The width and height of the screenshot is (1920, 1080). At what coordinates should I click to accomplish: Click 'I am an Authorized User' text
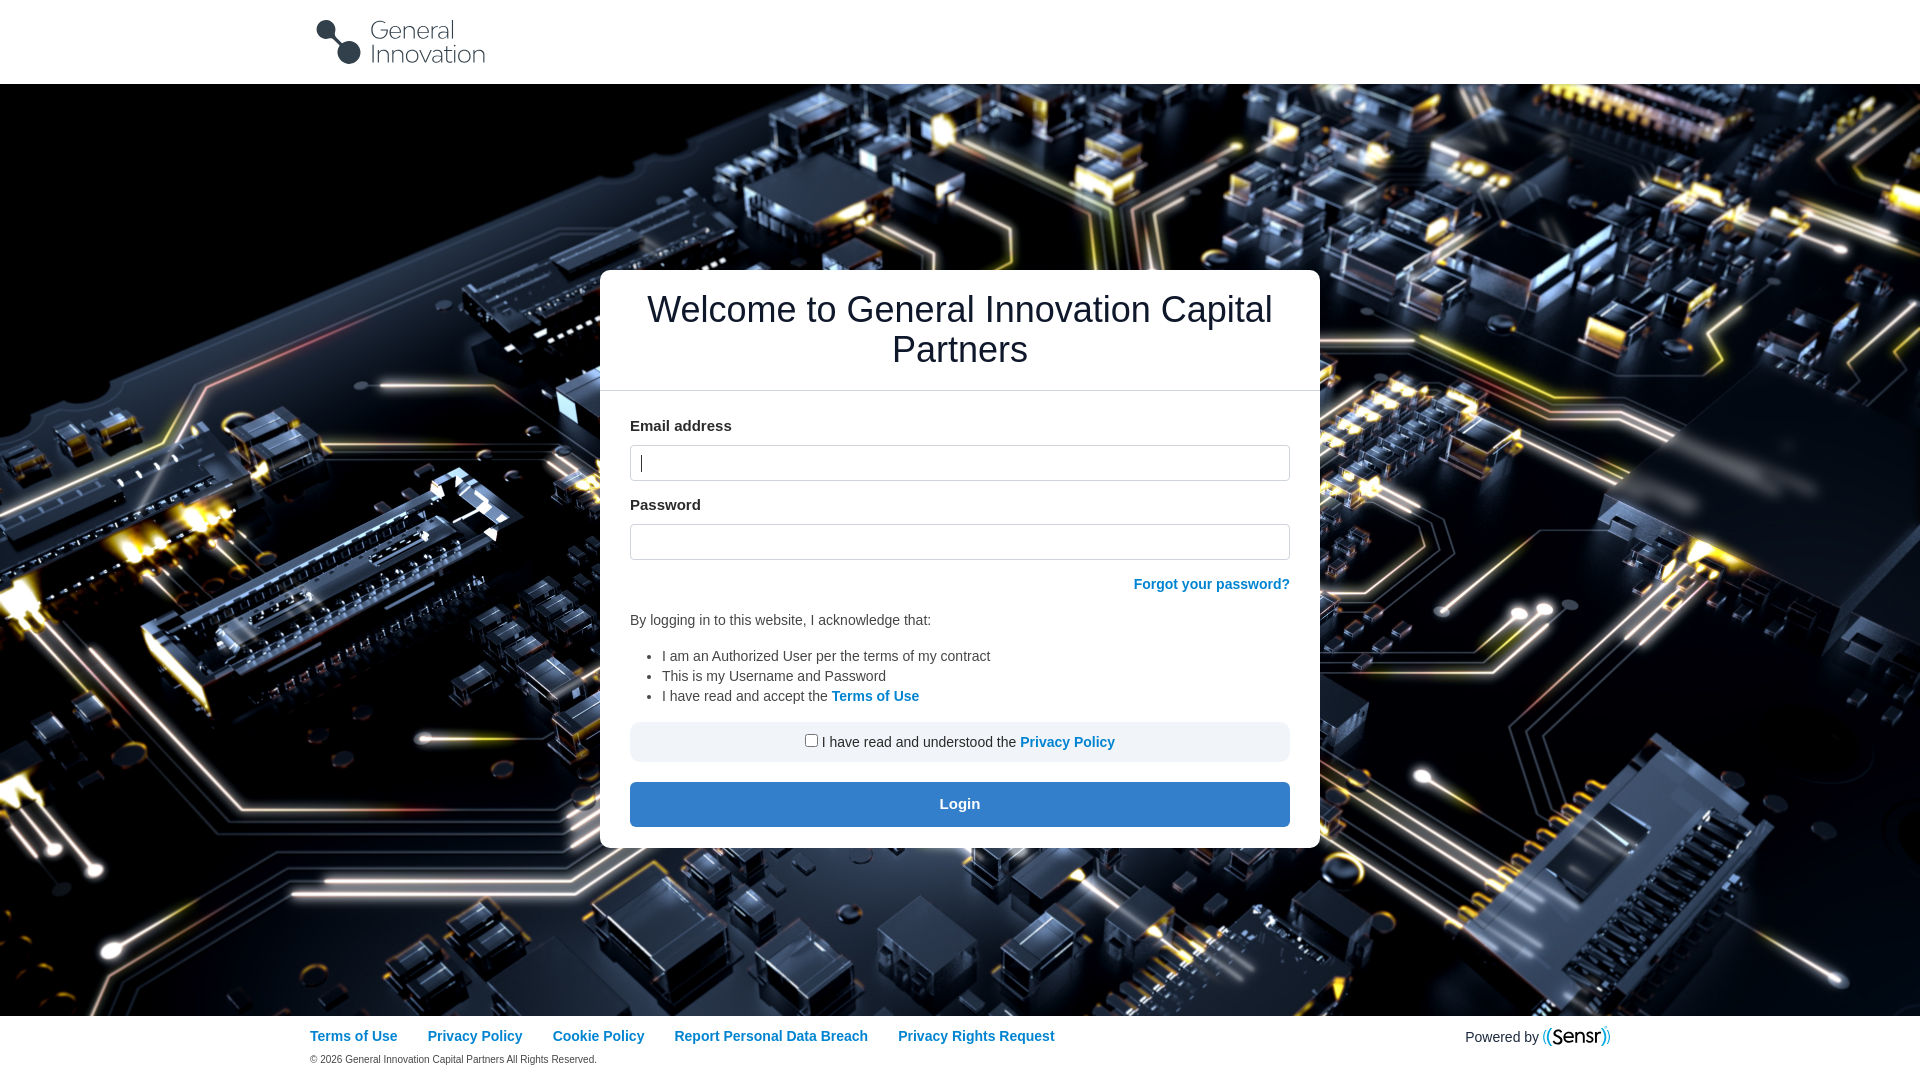[x=826, y=656]
